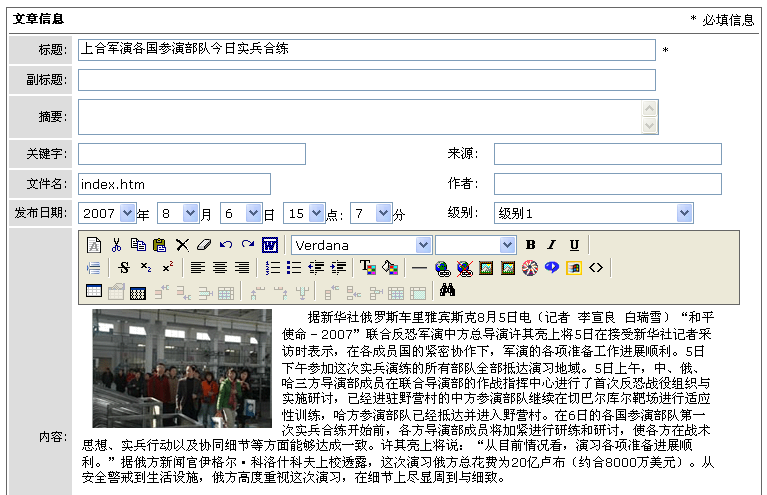This screenshot has height=495, width=767.
Task: Undo the last edit
Action: pos(226,245)
